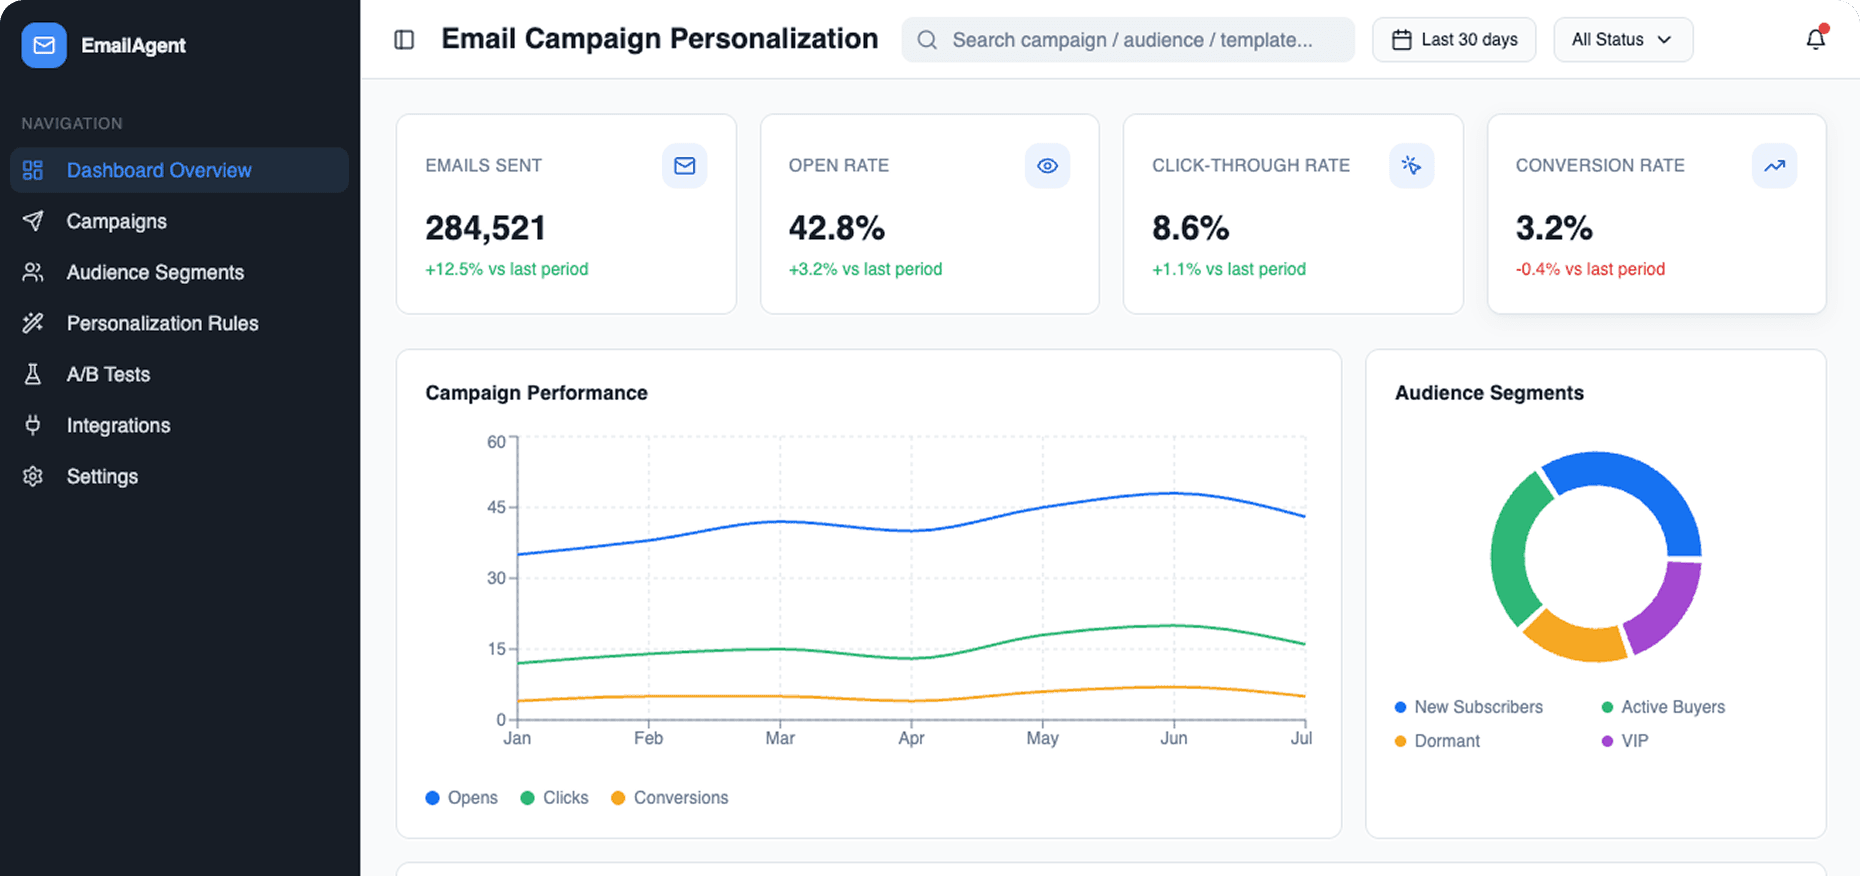
Task: Click the eye icon on Open Rate card
Action: 1047,166
